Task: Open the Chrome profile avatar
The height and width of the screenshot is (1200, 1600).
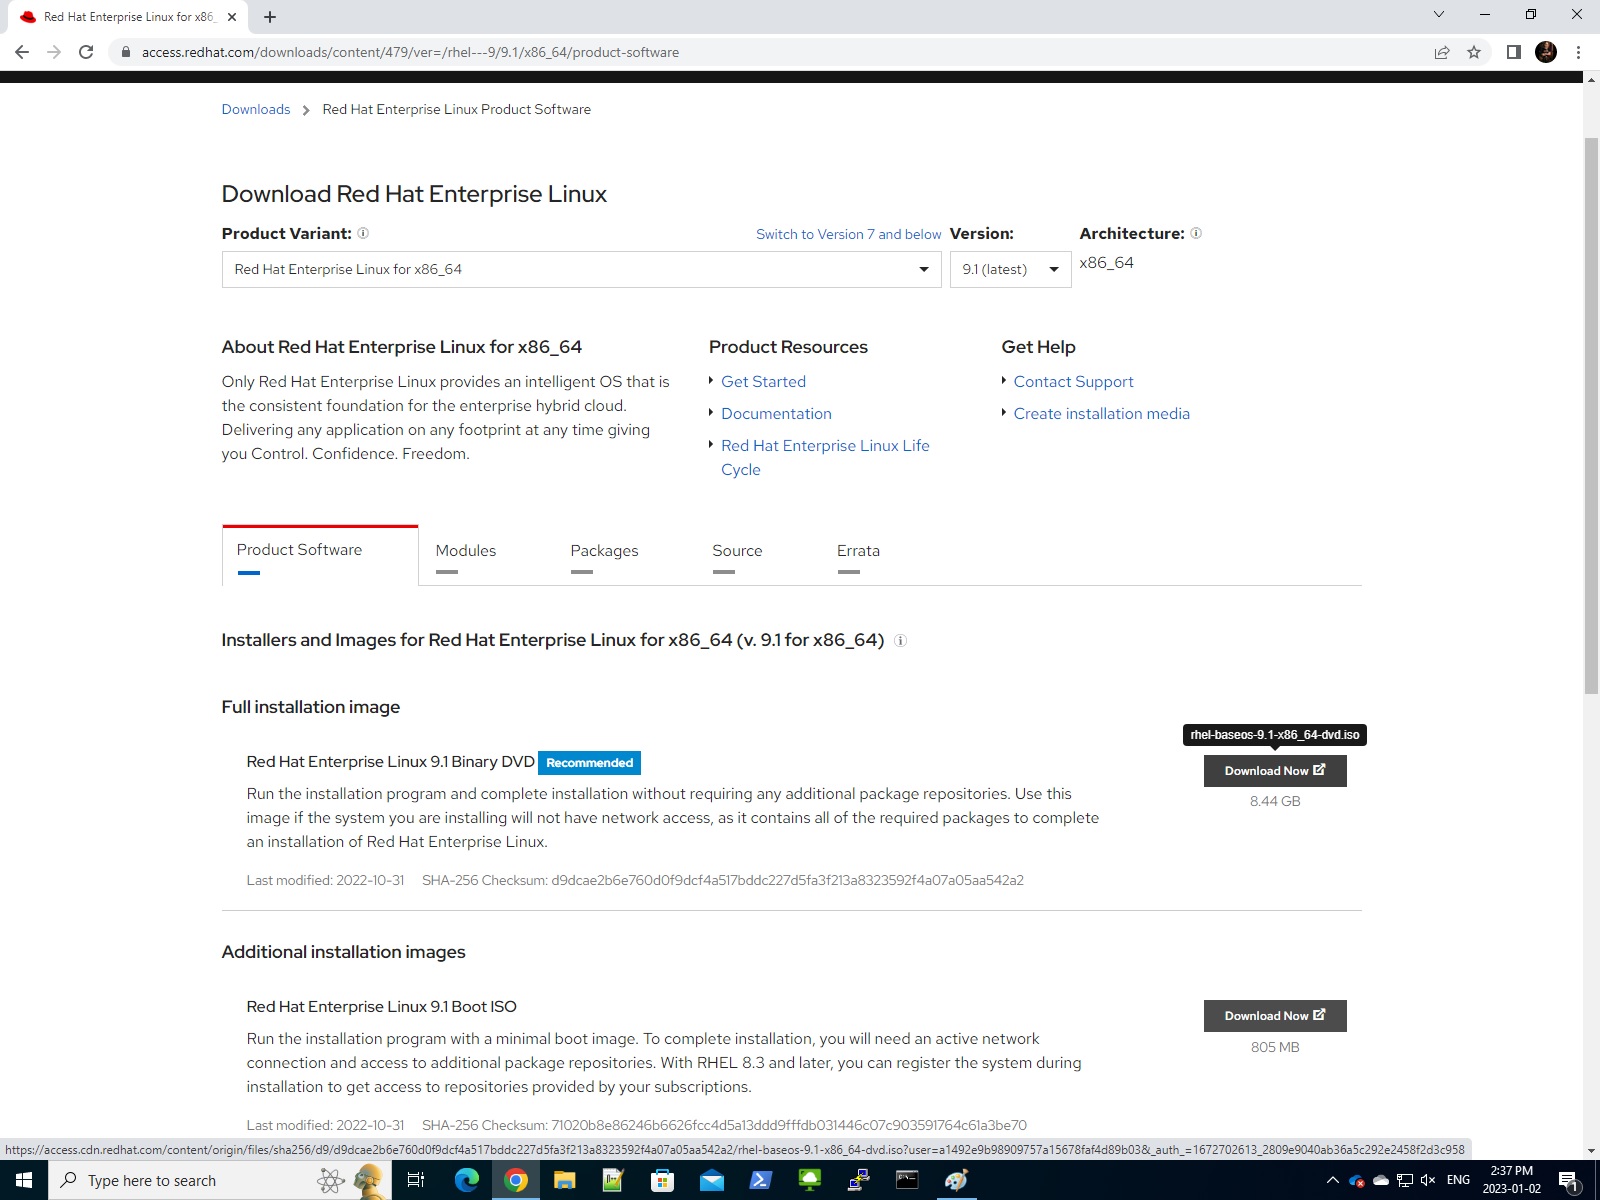Action: click(1546, 52)
